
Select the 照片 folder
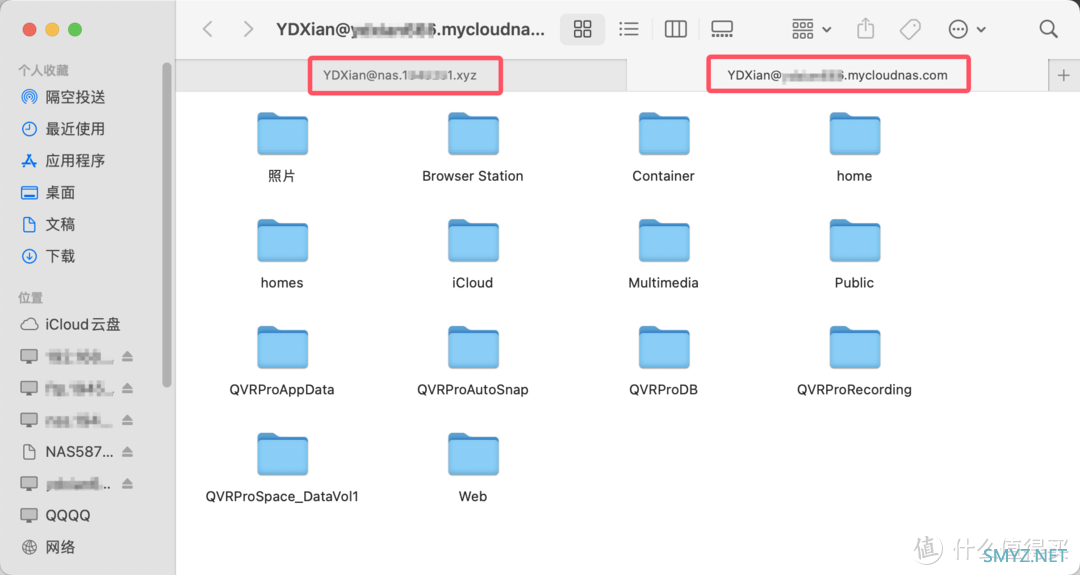pos(282,146)
